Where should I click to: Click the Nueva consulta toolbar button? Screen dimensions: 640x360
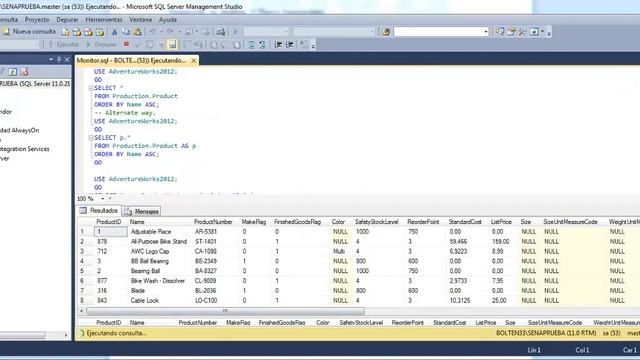pyautogui.click(x=29, y=31)
